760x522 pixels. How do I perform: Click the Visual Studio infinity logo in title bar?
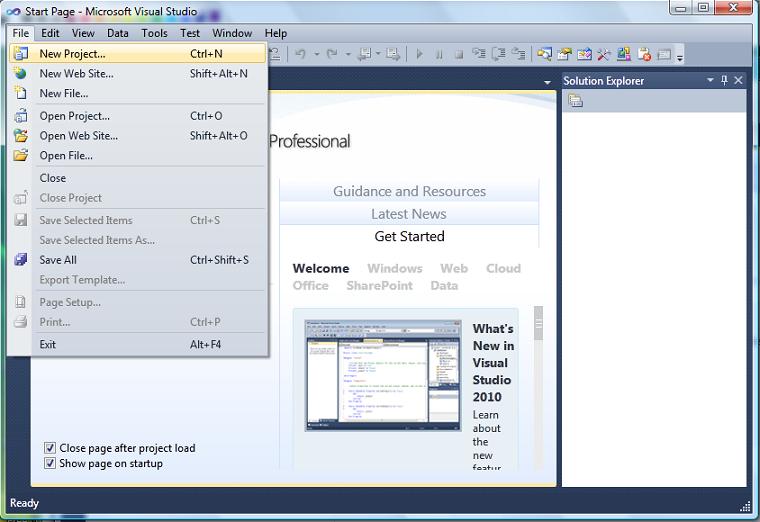pos(13,11)
